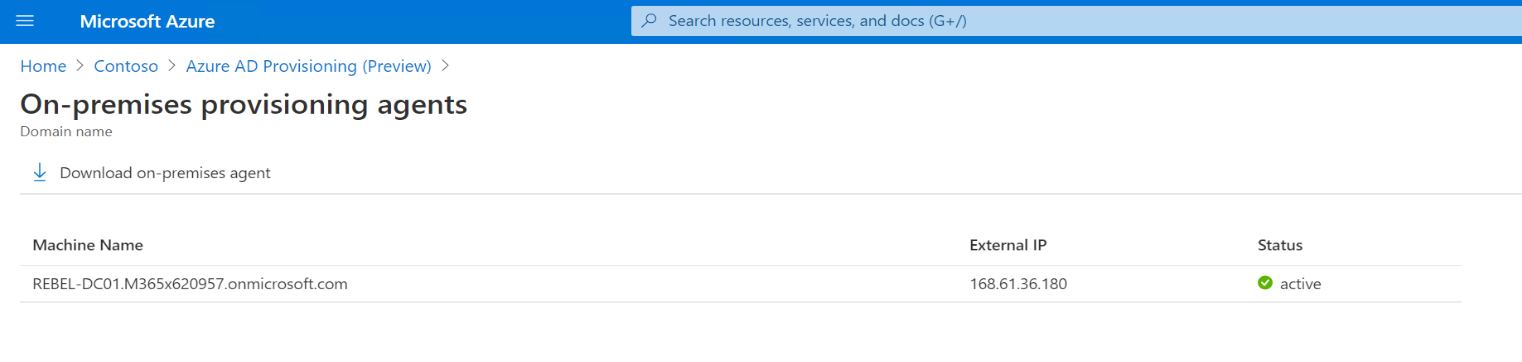This screenshot has height=362, width=1522.
Task: Open the Contoso breadcrumb link
Action: coord(126,66)
